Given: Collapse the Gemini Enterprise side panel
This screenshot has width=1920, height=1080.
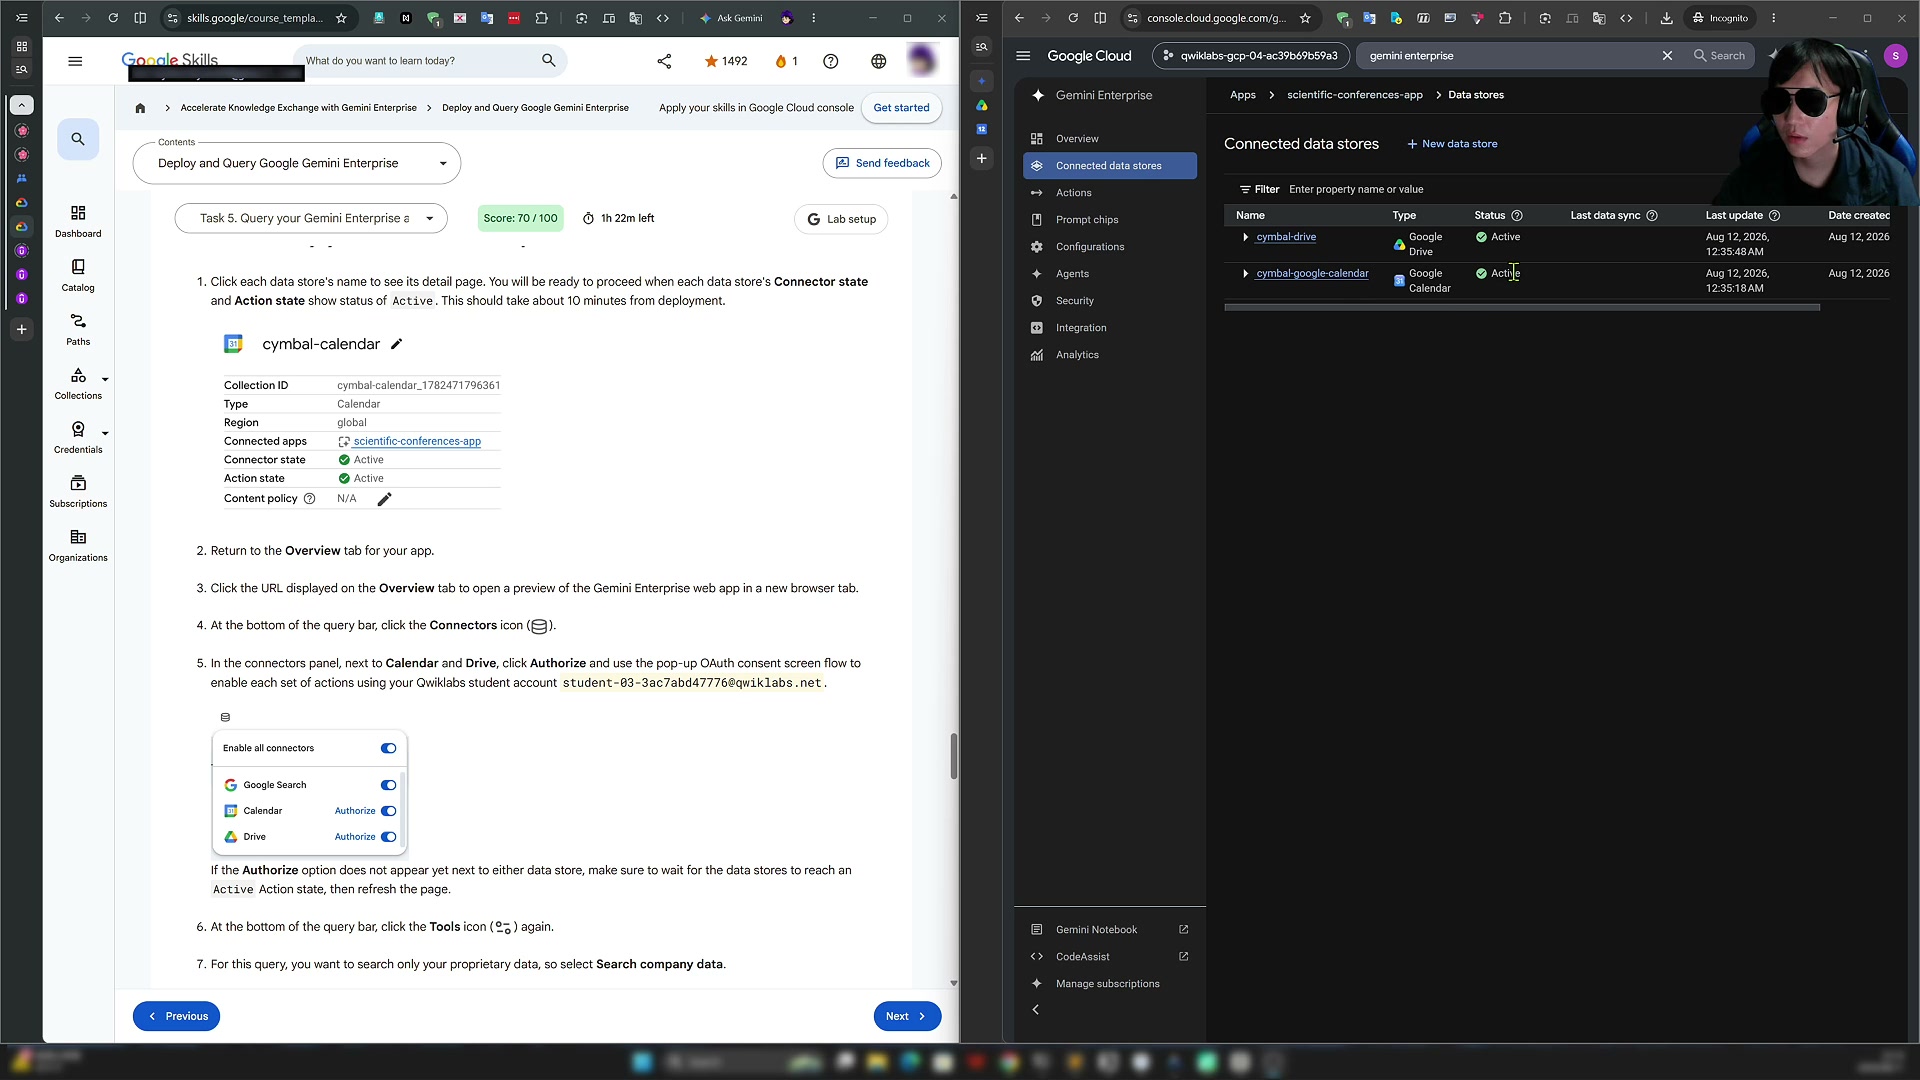Looking at the screenshot, I should 1036,1010.
